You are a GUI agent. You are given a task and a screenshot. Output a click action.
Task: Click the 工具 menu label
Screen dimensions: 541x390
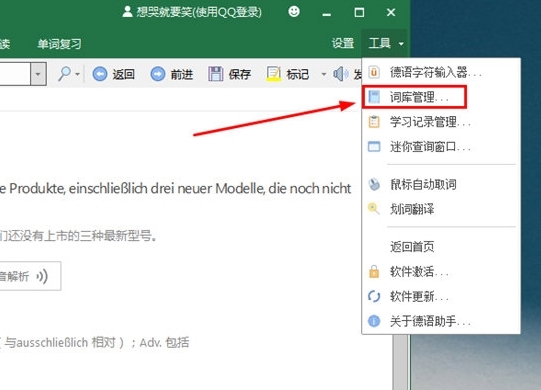coord(380,43)
